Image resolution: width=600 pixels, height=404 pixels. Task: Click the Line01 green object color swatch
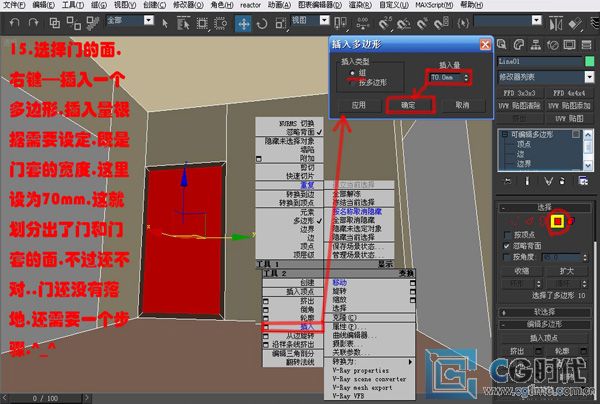click(590, 61)
